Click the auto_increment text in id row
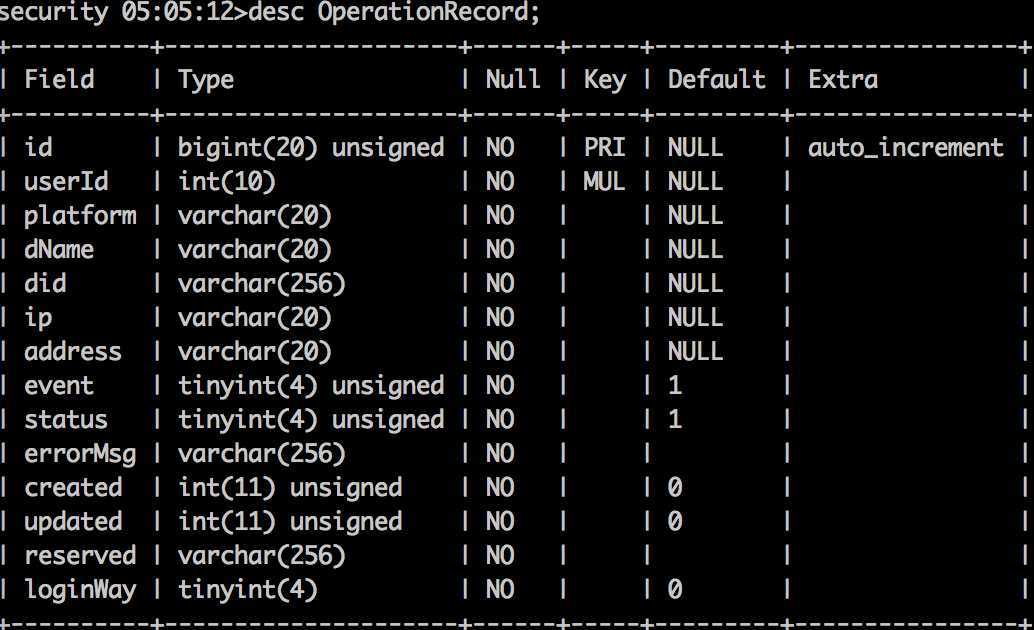The height and width of the screenshot is (630, 1034). point(905,147)
